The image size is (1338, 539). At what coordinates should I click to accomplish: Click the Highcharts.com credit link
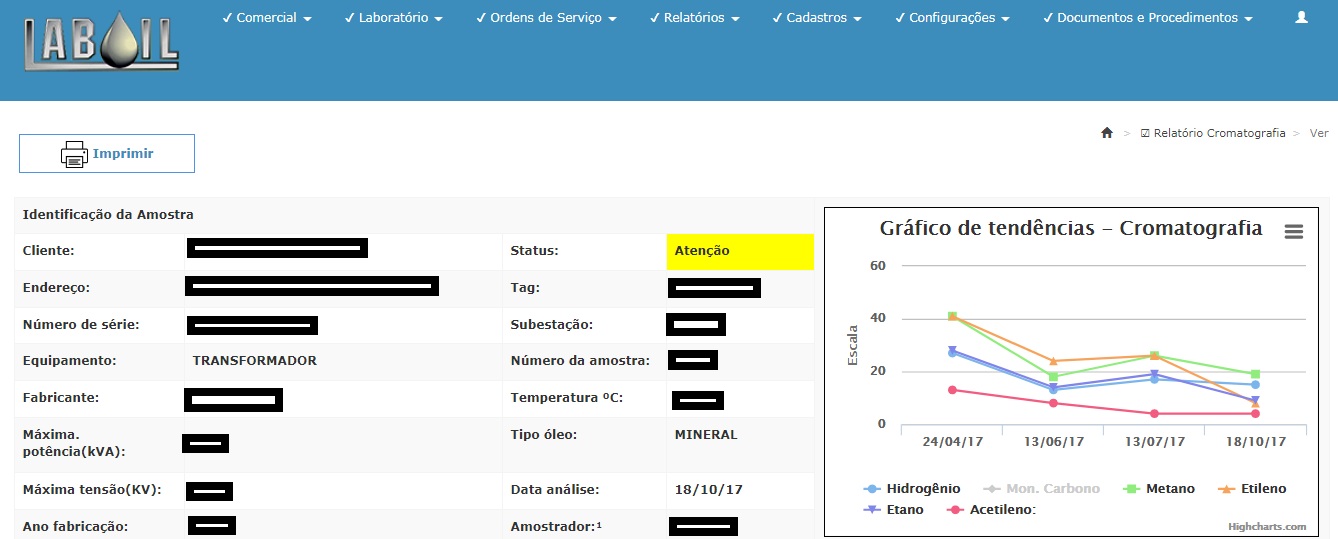(x=1267, y=527)
